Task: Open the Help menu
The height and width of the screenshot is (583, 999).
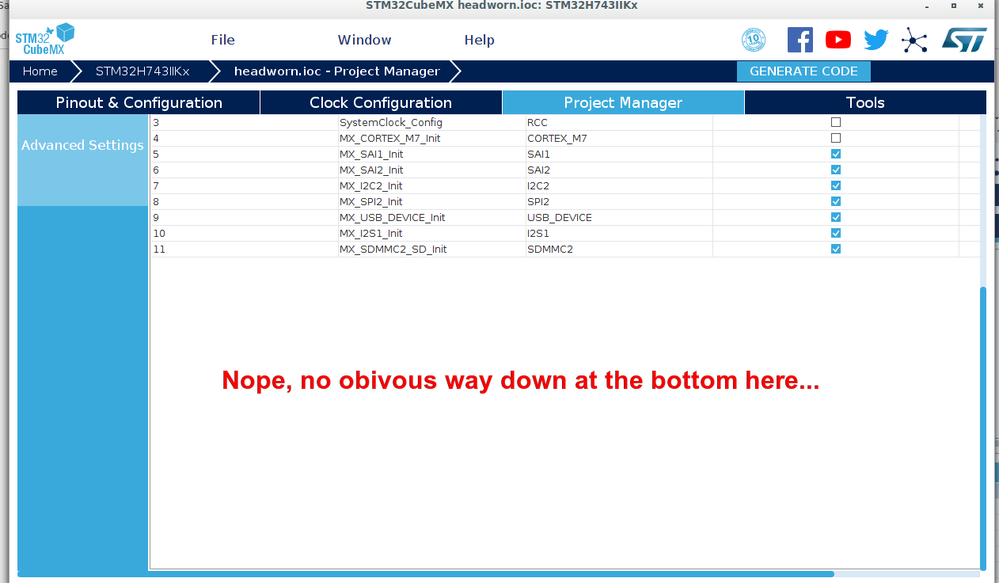Action: click(x=479, y=40)
